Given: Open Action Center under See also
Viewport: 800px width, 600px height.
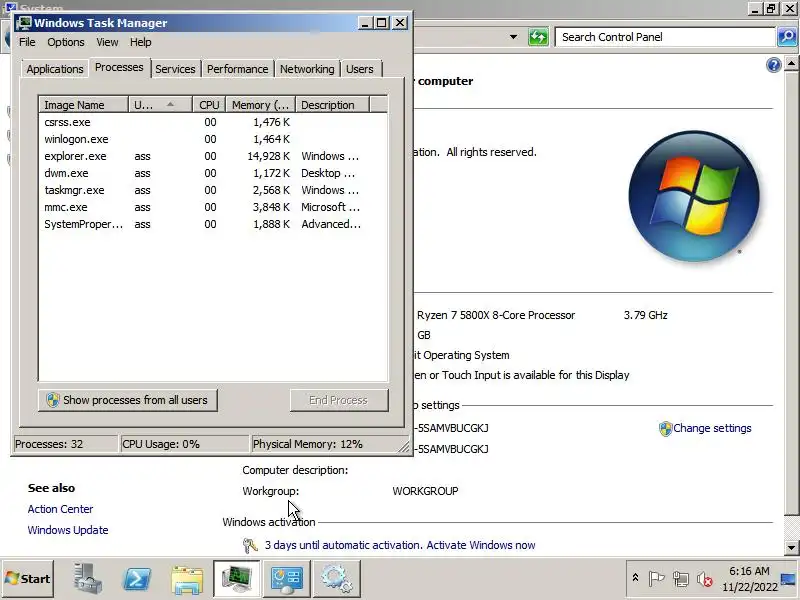Looking at the screenshot, I should click(x=60, y=509).
